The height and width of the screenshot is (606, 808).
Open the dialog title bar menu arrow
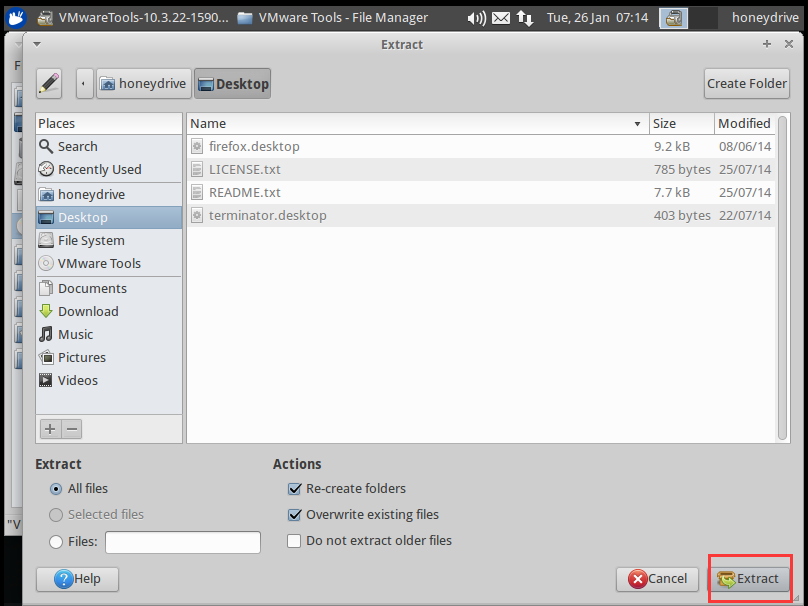coord(37,44)
